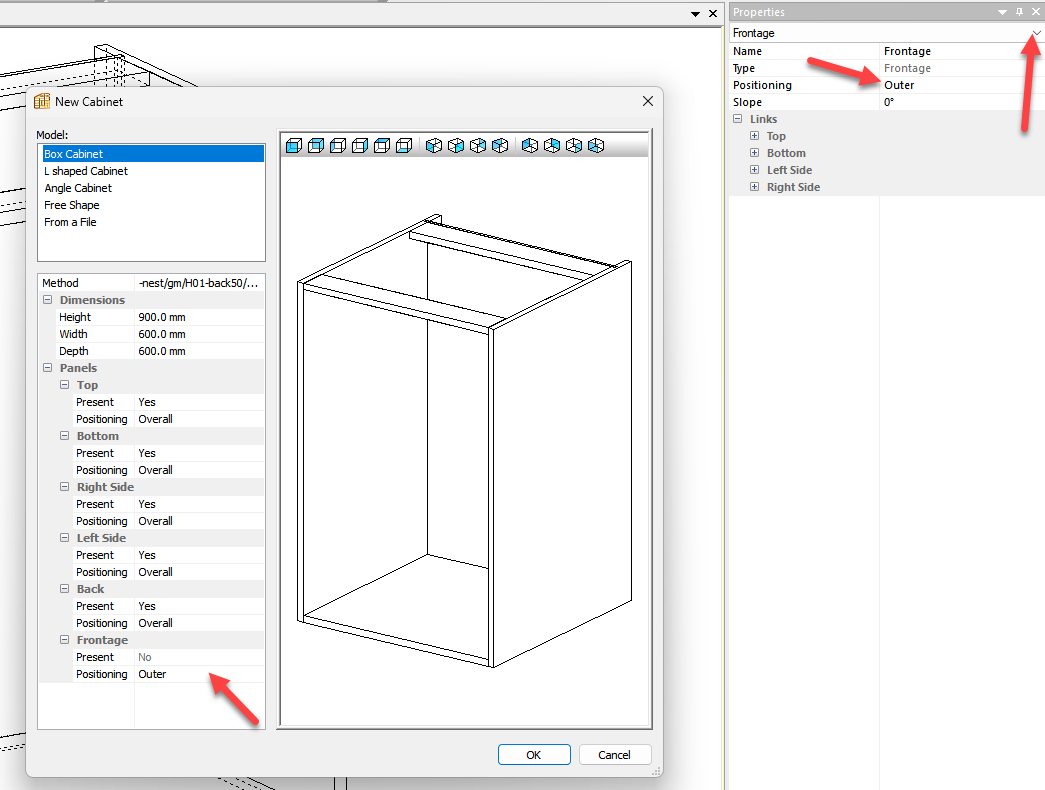The width and height of the screenshot is (1045, 790).
Task: Click the second cube view icon in preview toolbar
Action: pos(316,146)
